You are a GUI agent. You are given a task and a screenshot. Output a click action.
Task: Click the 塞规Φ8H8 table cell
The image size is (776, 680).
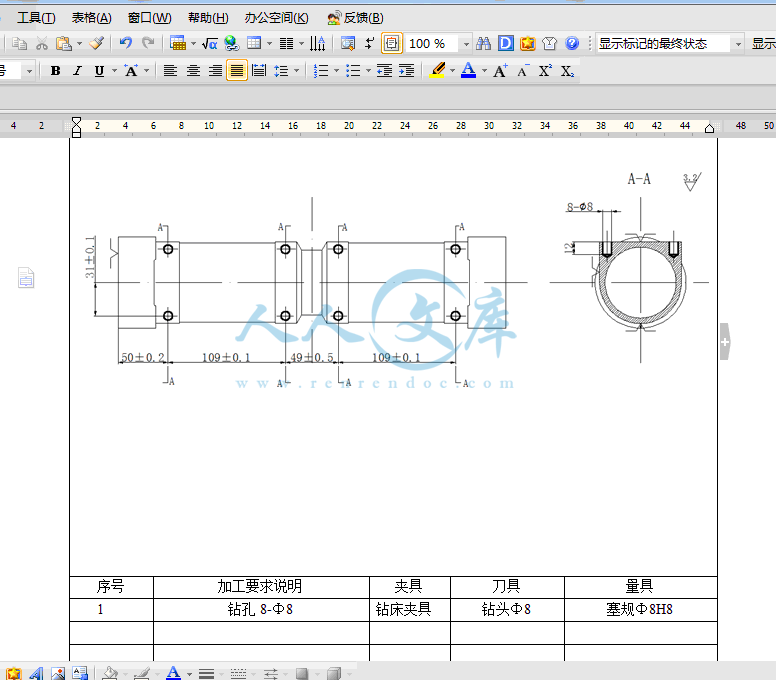click(640, 610)
